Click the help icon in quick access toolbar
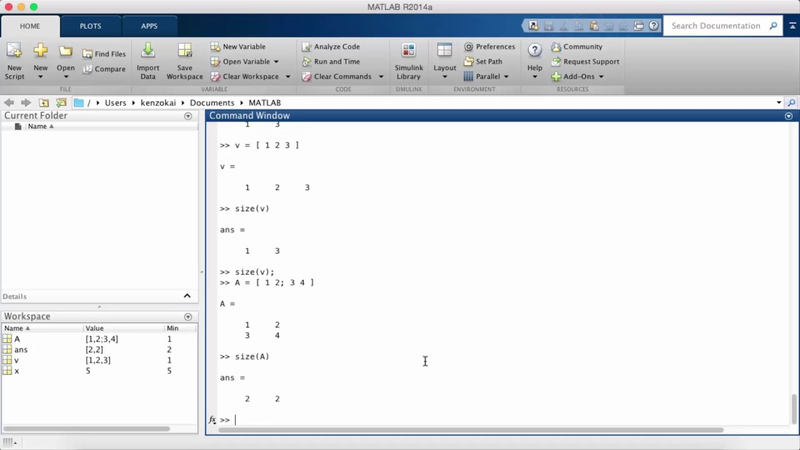This screenshot has height=450, width=800. coord(654,26)
